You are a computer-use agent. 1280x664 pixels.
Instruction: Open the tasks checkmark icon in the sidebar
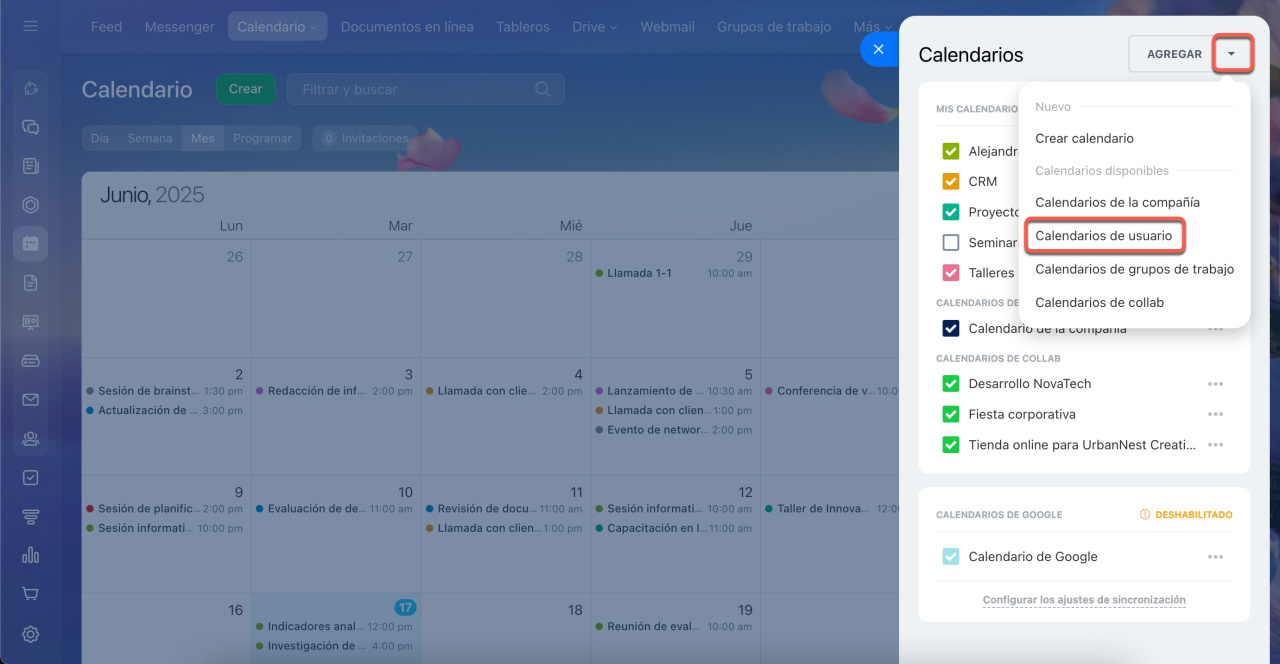point(30,478)
